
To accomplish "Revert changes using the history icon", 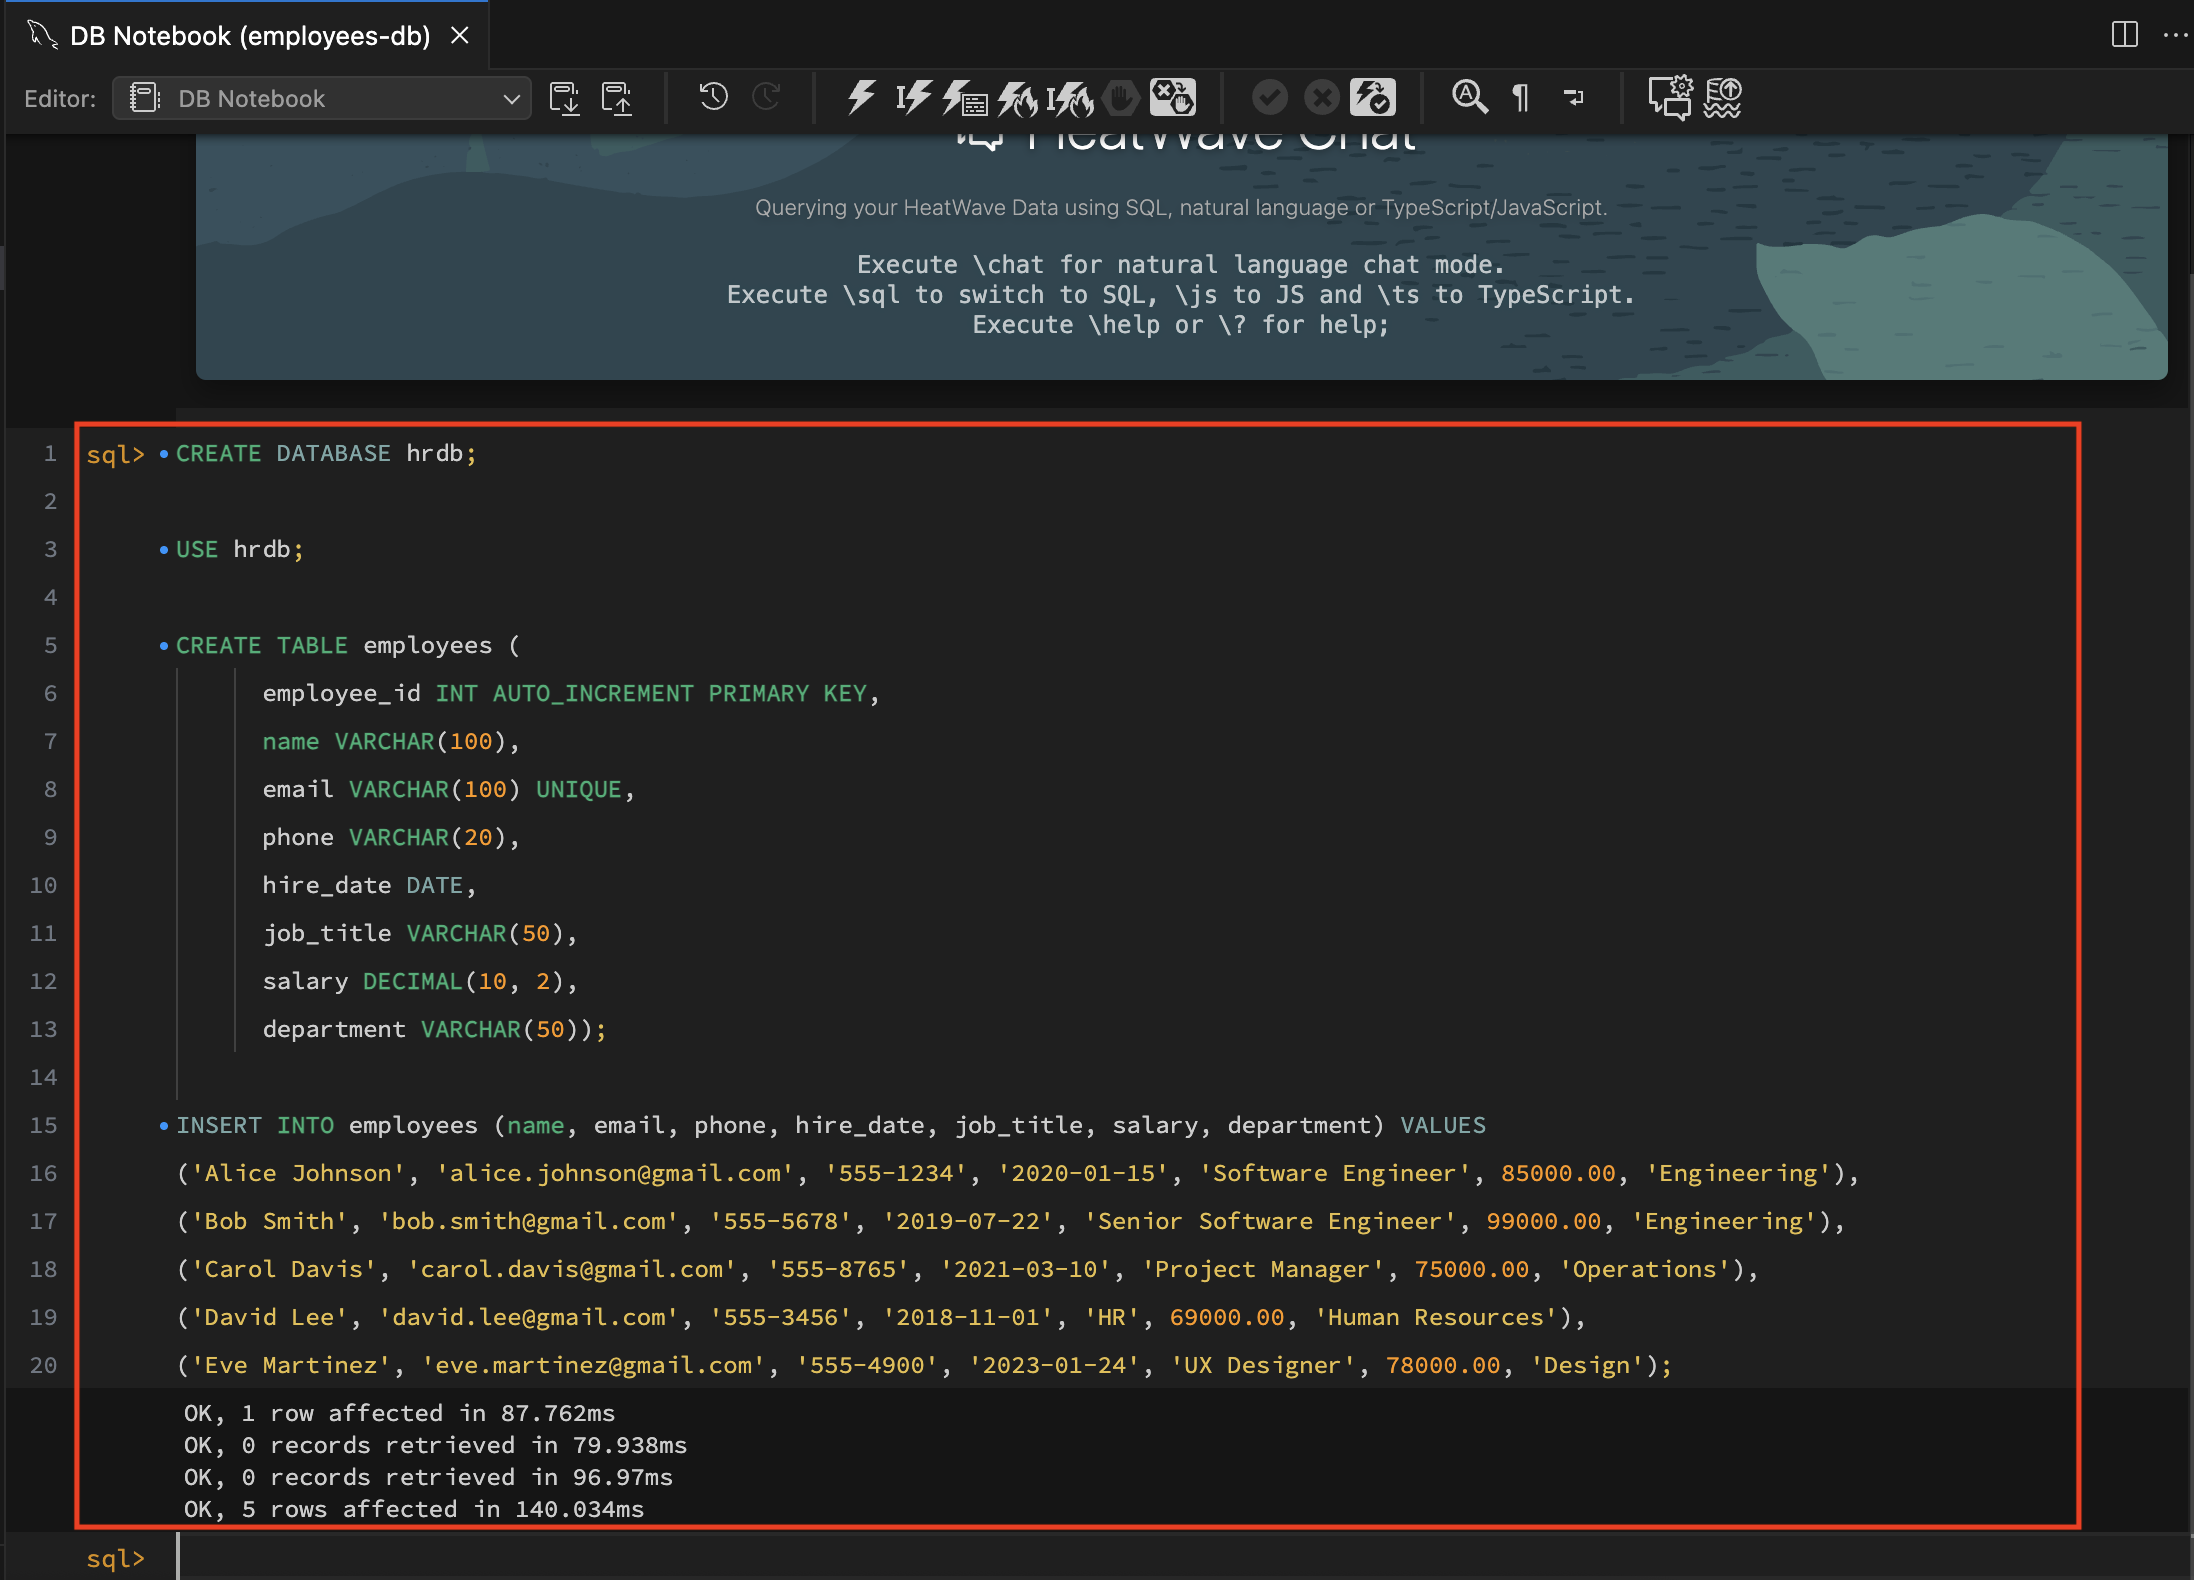I will [x=713, y=98].
